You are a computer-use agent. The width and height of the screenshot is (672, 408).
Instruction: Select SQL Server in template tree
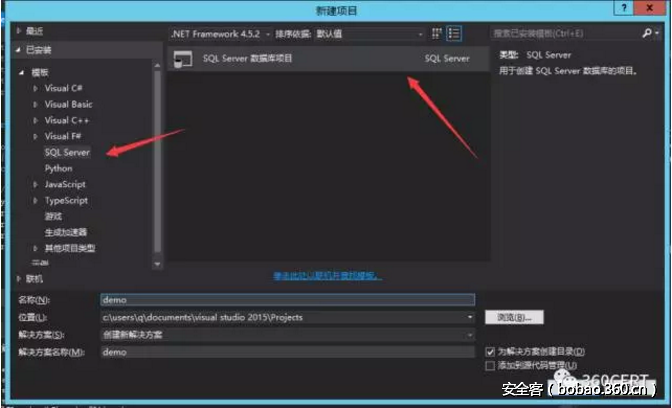[x=67, y=152]
